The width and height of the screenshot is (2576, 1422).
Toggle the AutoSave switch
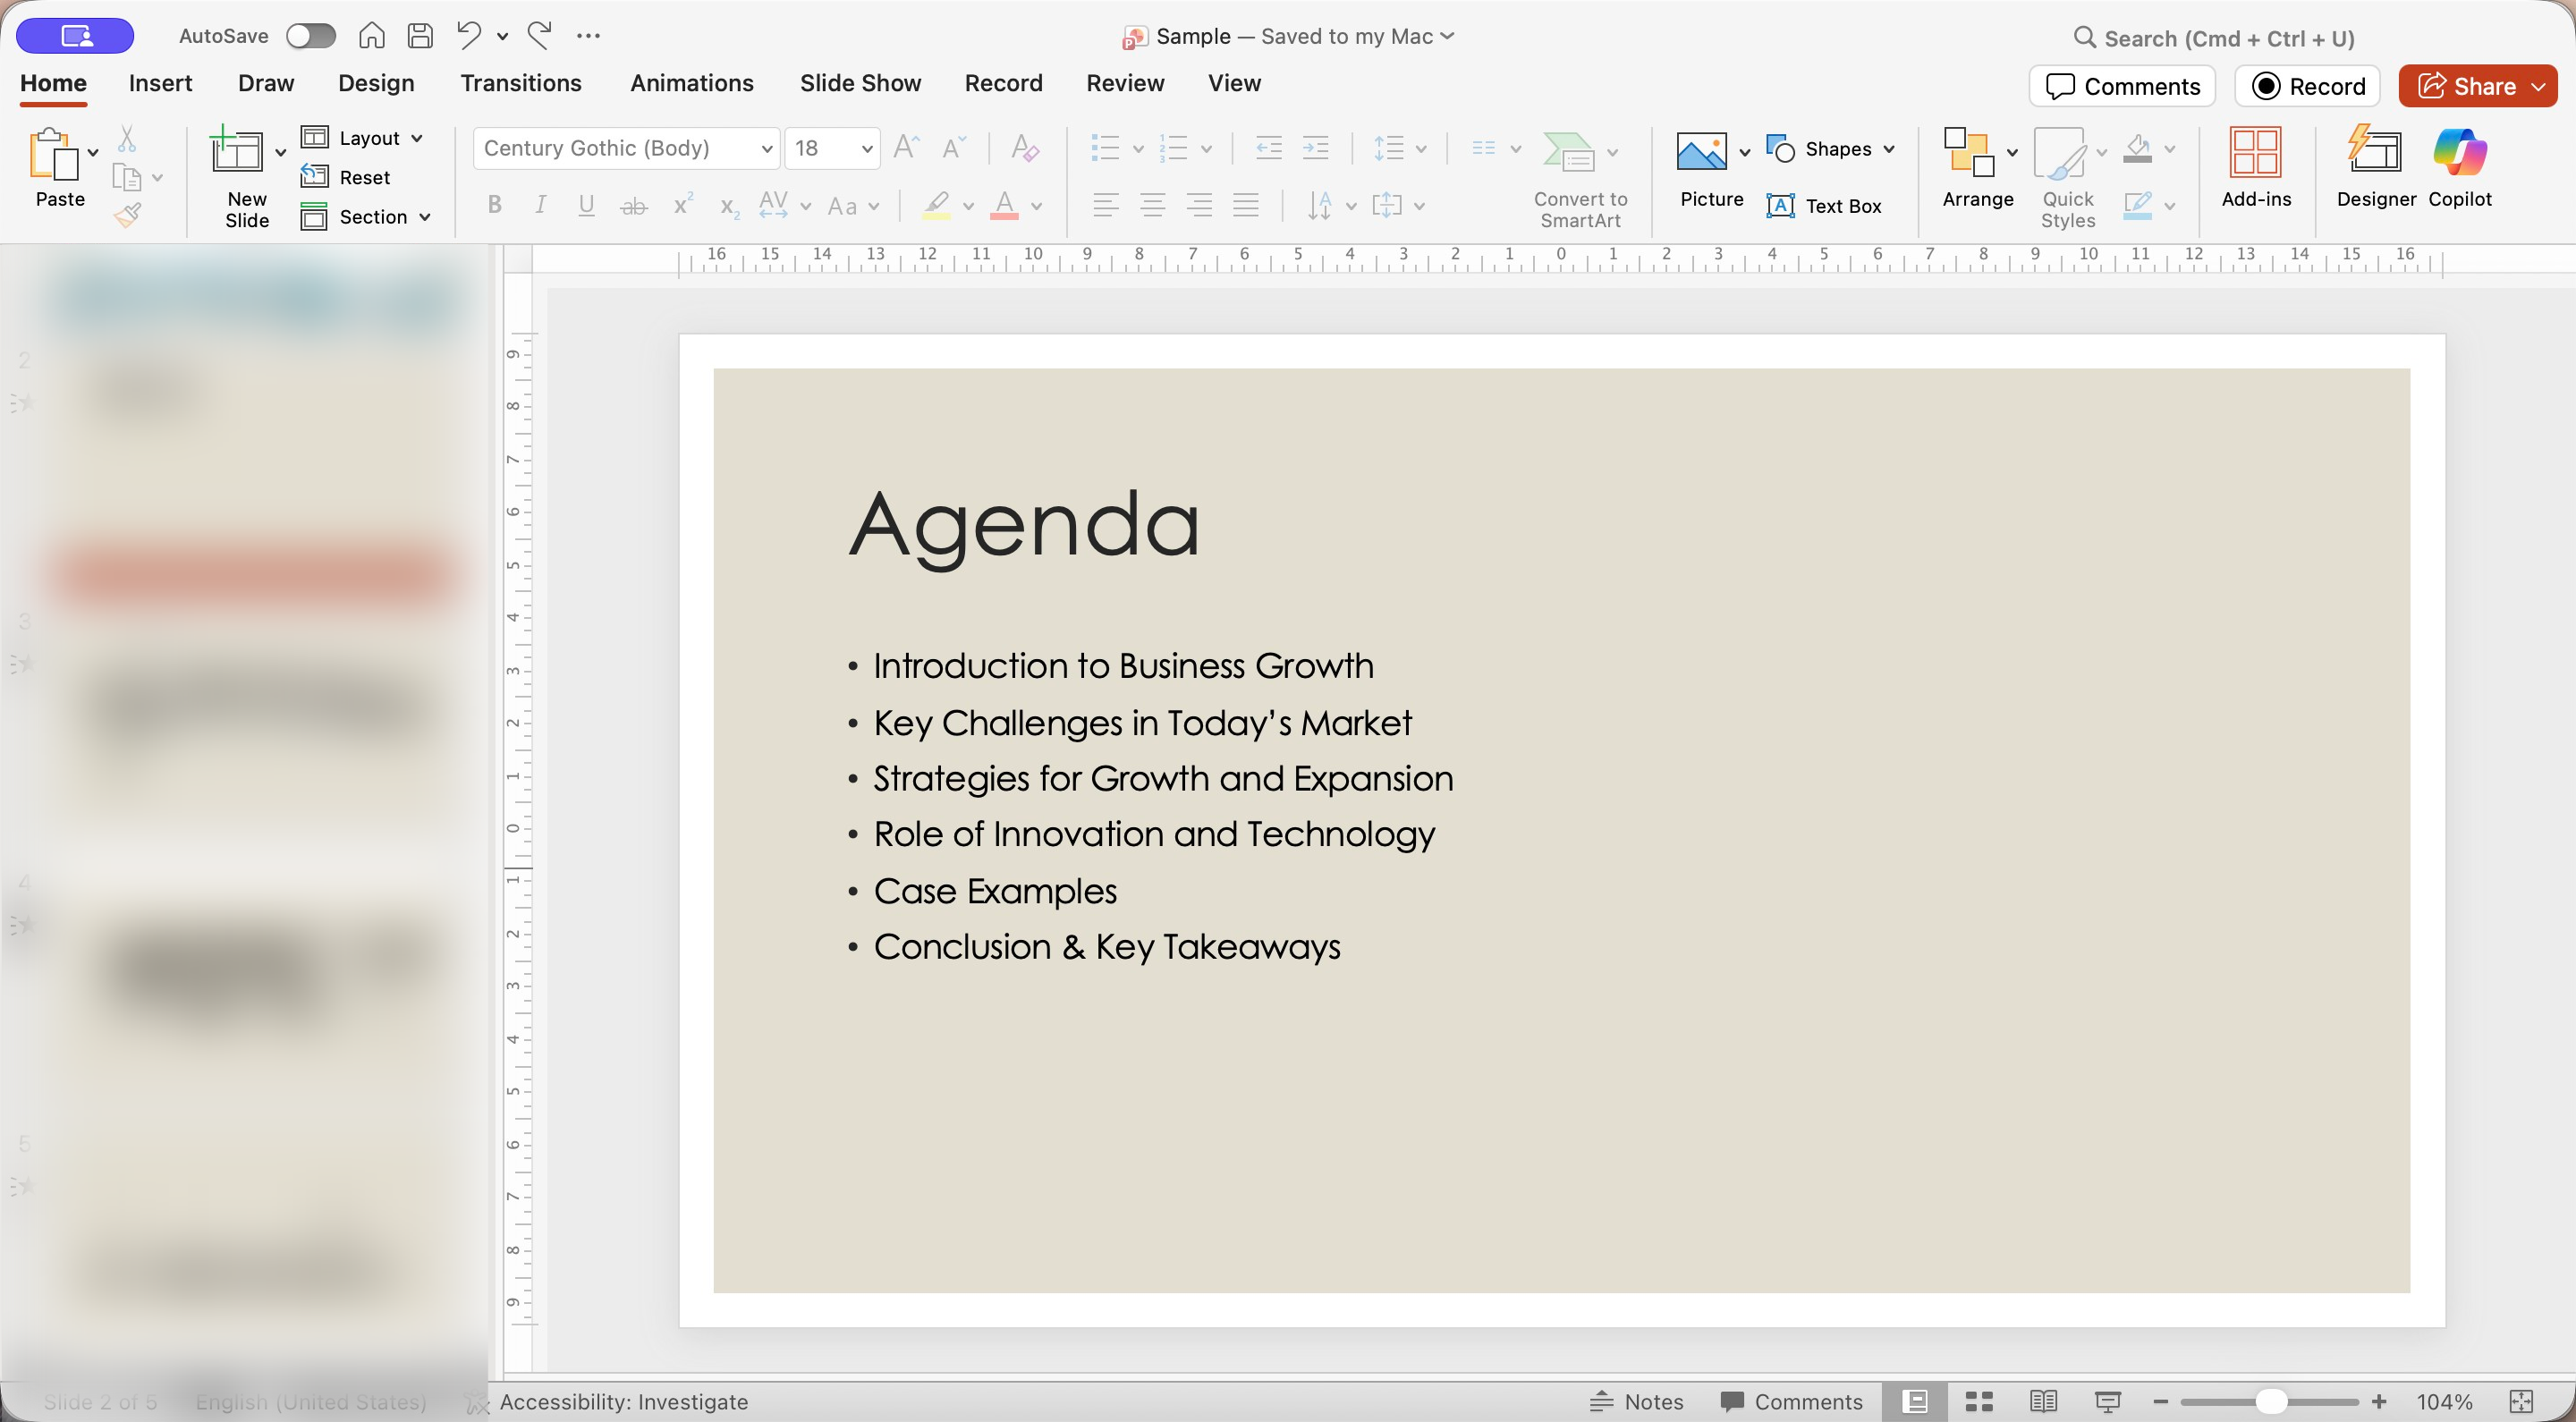coord(310,36)
